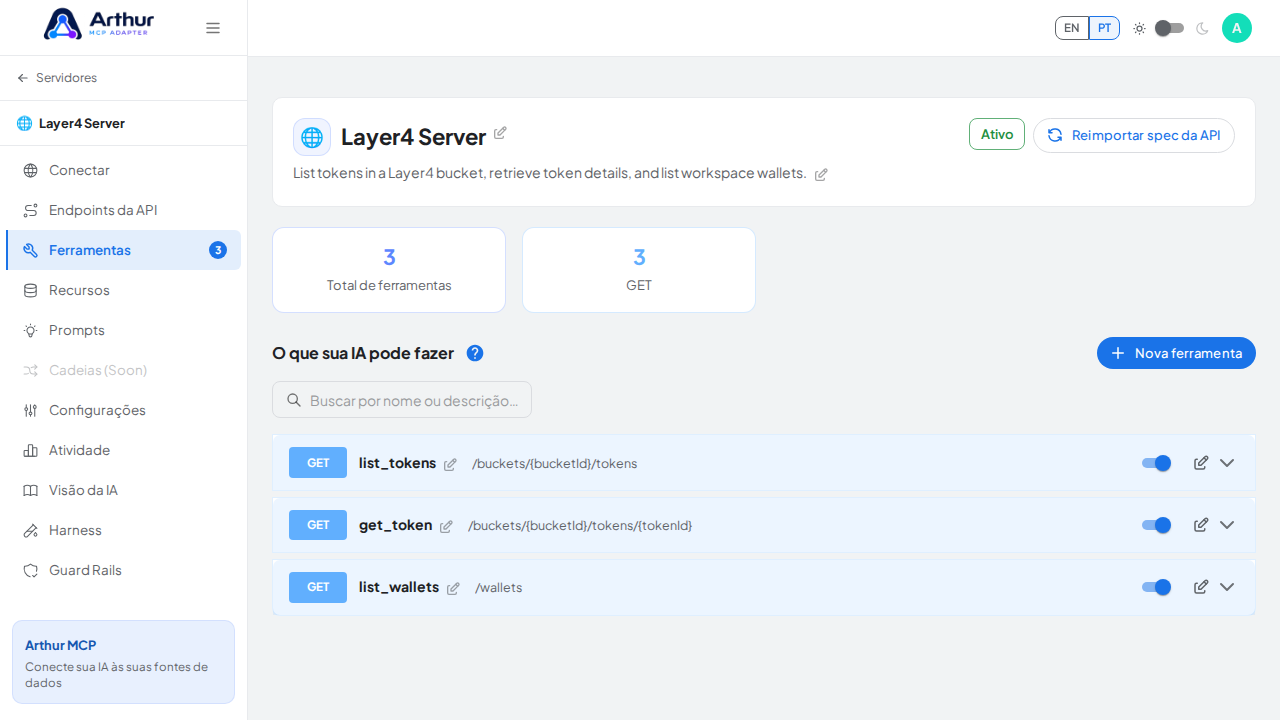Select Ferramentas in the sidebar

[x=123, y=250]
